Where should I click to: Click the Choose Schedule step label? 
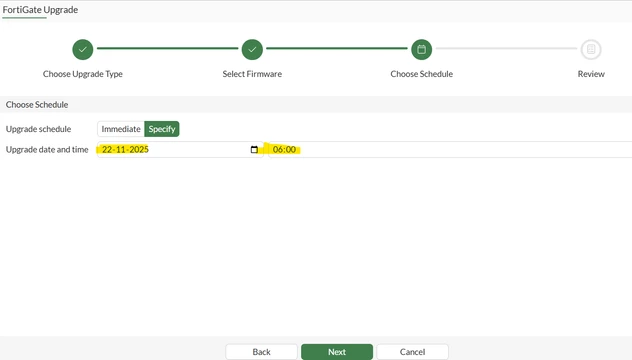[x=422, y=74]
